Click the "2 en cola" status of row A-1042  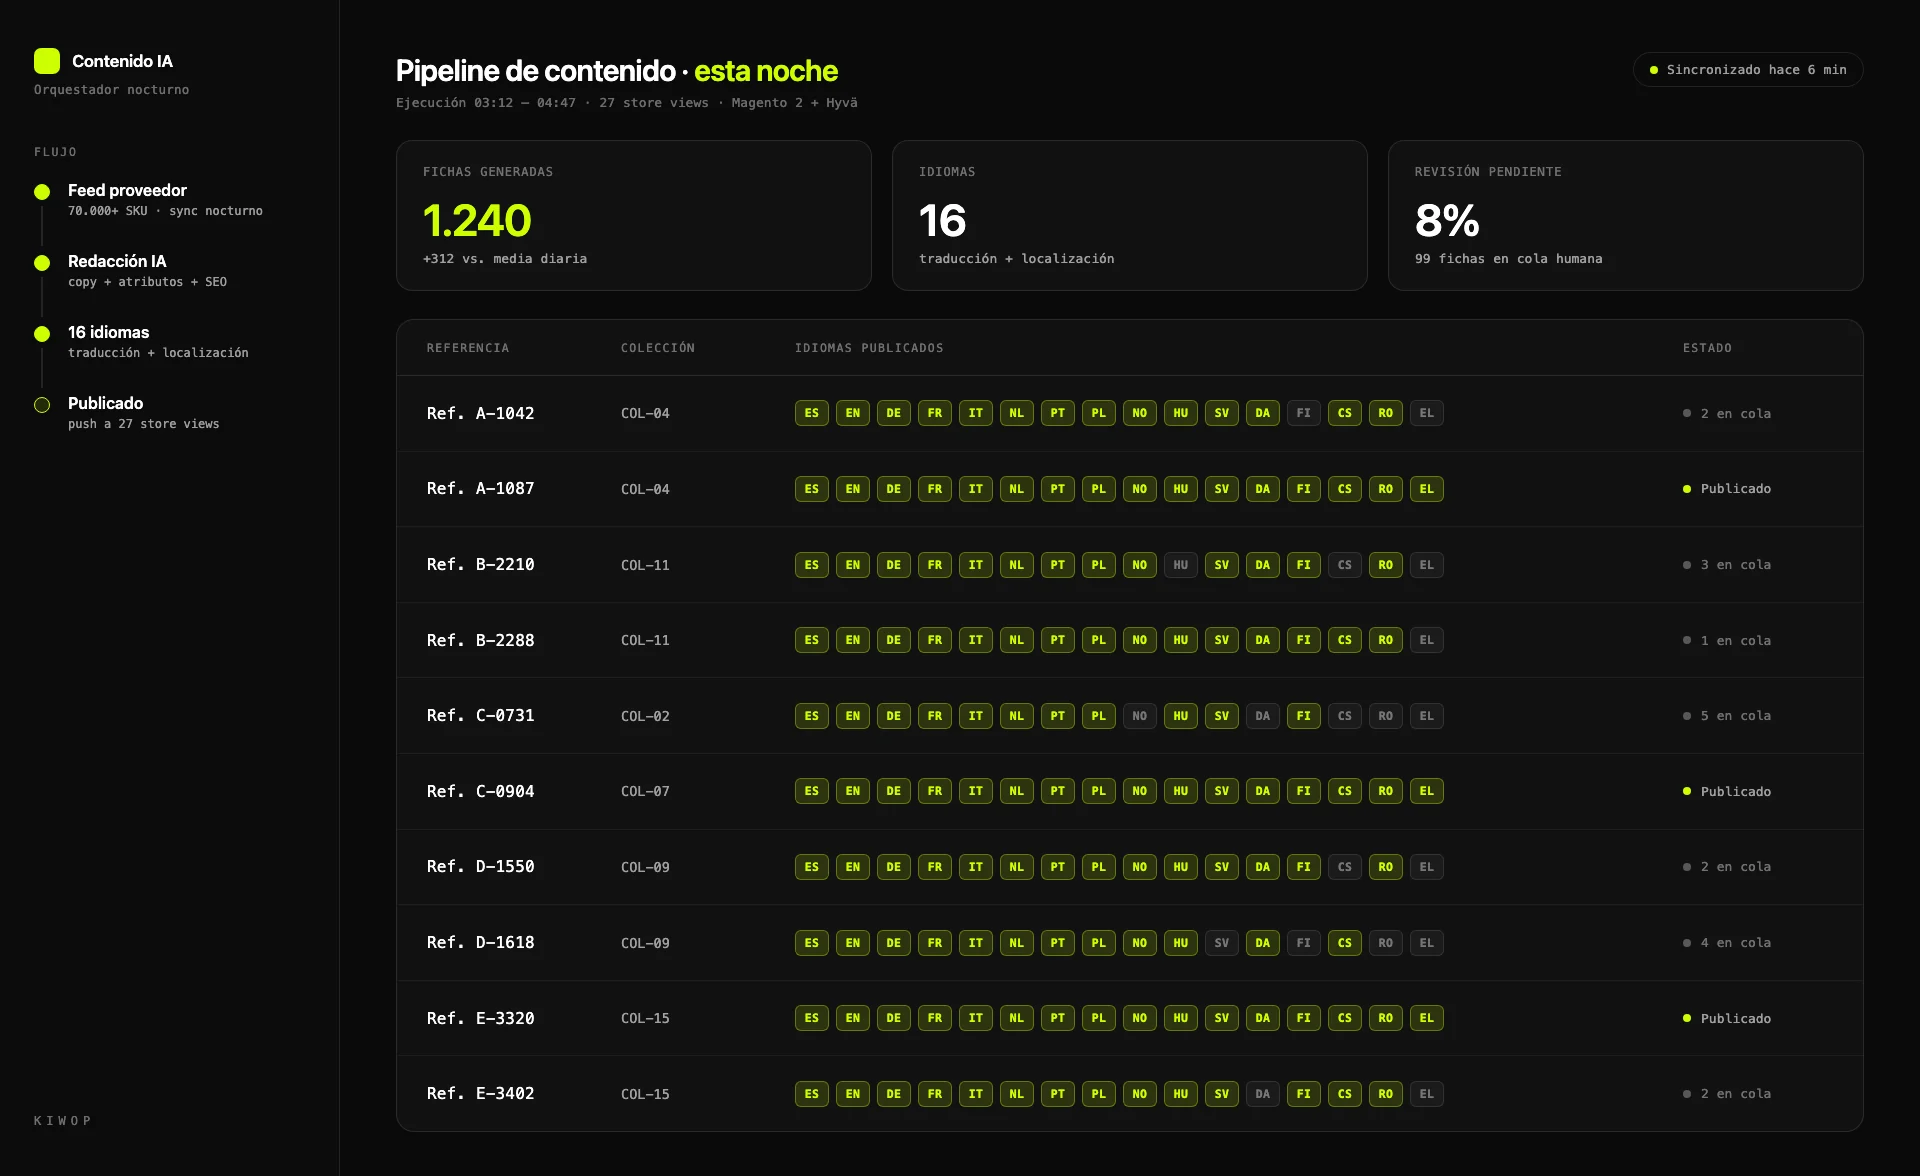(x=1727, y=413)
